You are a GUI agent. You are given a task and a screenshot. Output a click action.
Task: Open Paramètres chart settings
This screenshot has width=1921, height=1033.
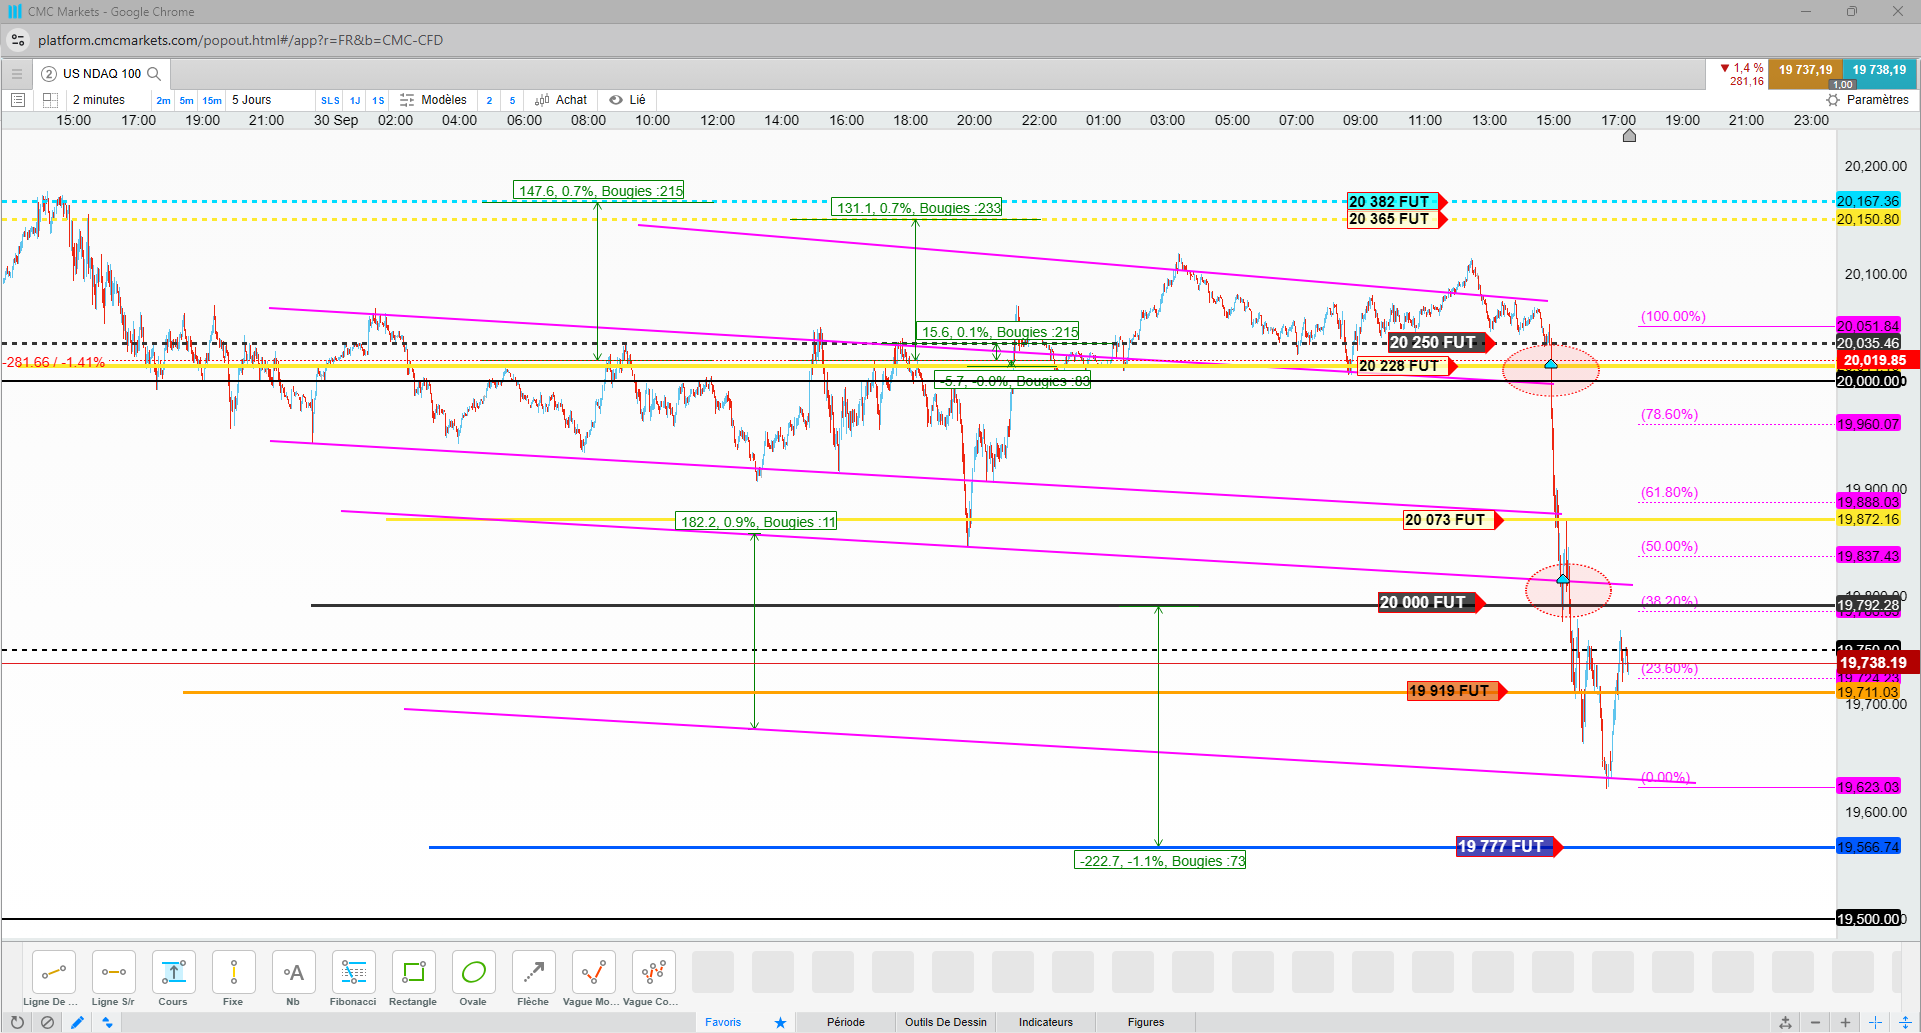pos(1867,100)
